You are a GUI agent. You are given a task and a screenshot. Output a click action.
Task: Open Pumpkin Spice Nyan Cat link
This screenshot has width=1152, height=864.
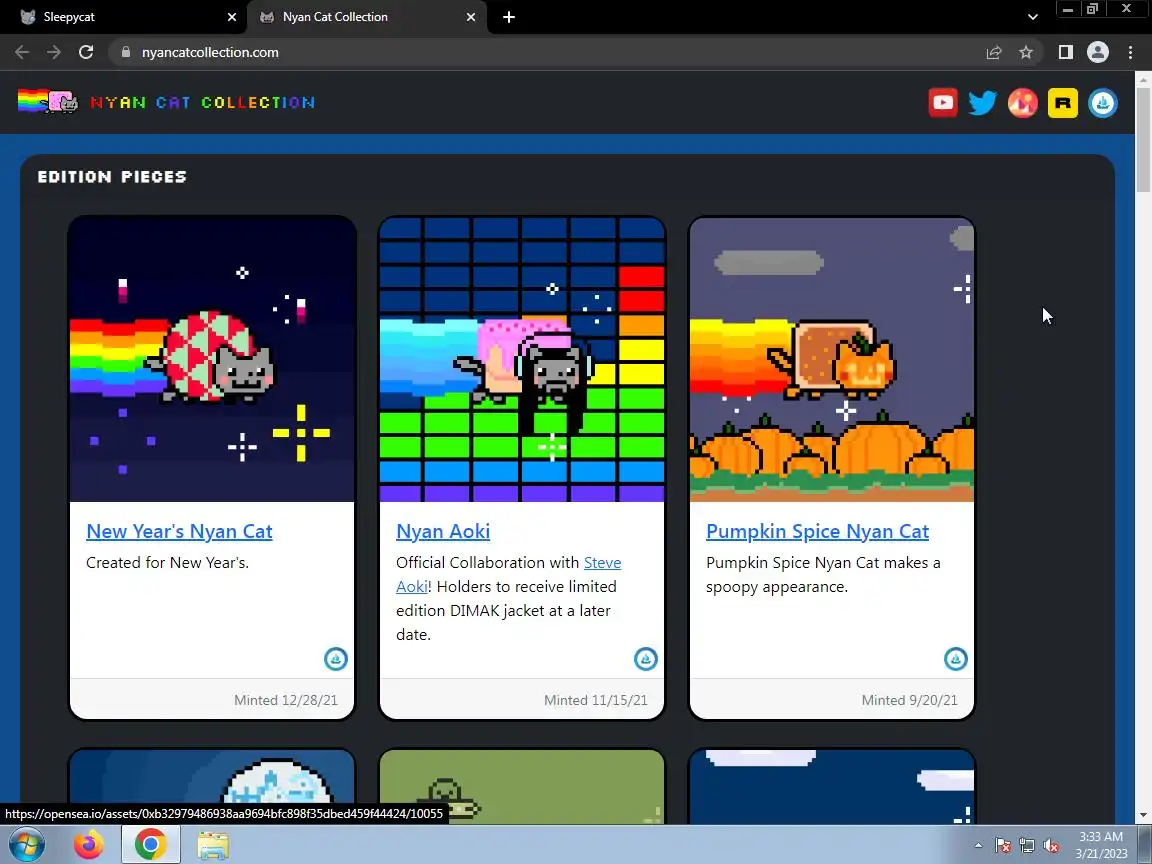(x=817, y=531)
